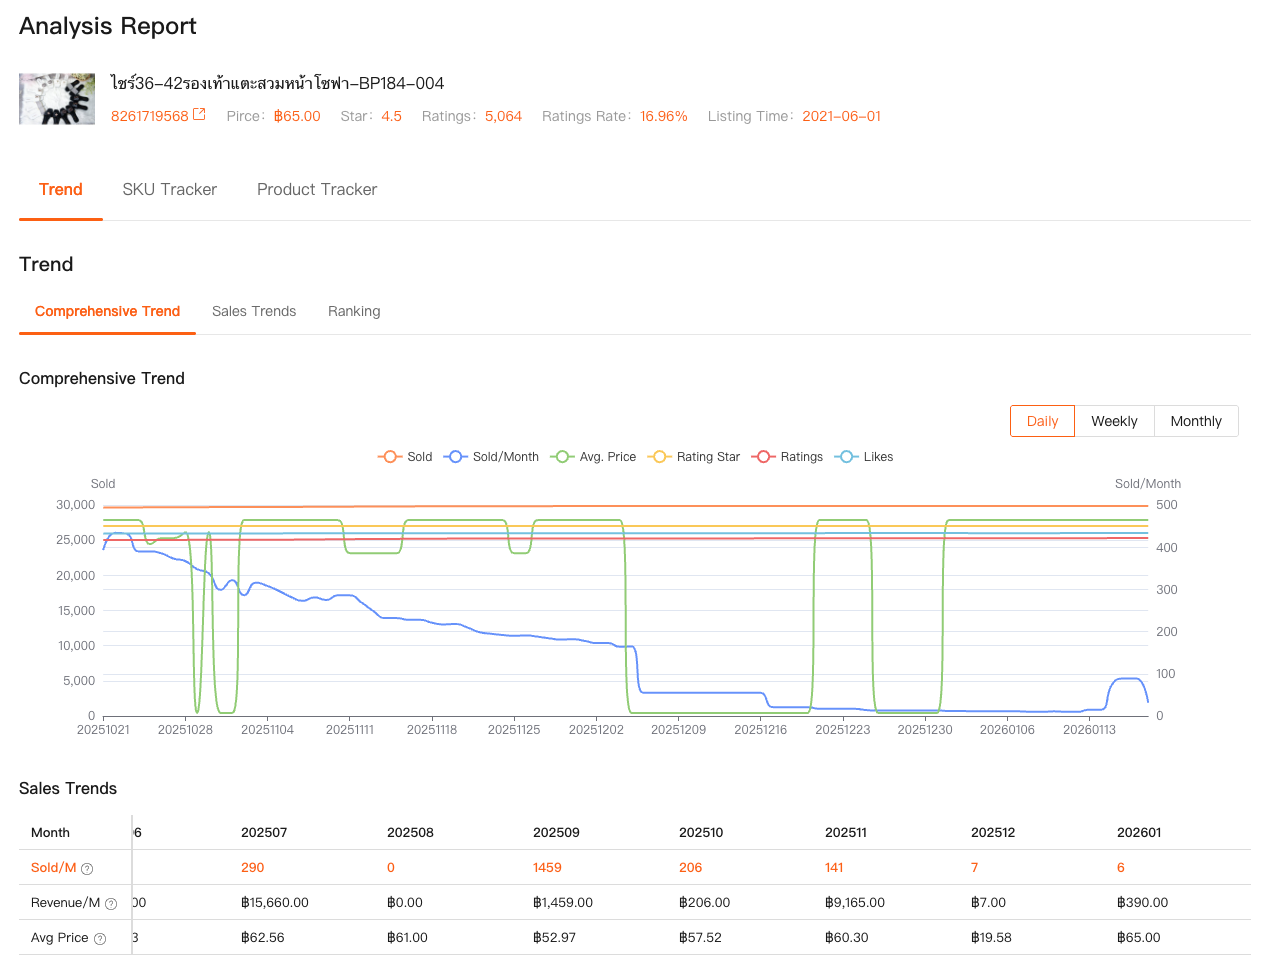The image size is (1264, 956).
Task: Switch to Ranking sub-tab
Action: [x=354, y=312]
